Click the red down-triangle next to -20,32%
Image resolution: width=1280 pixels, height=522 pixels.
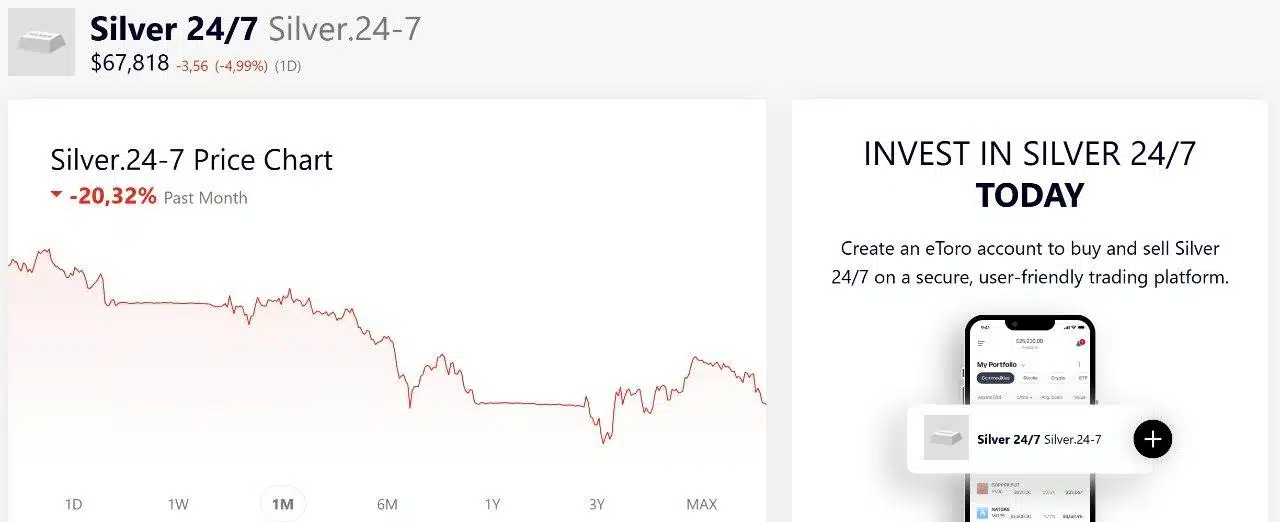pyautogui.click(x=56, y=195)
